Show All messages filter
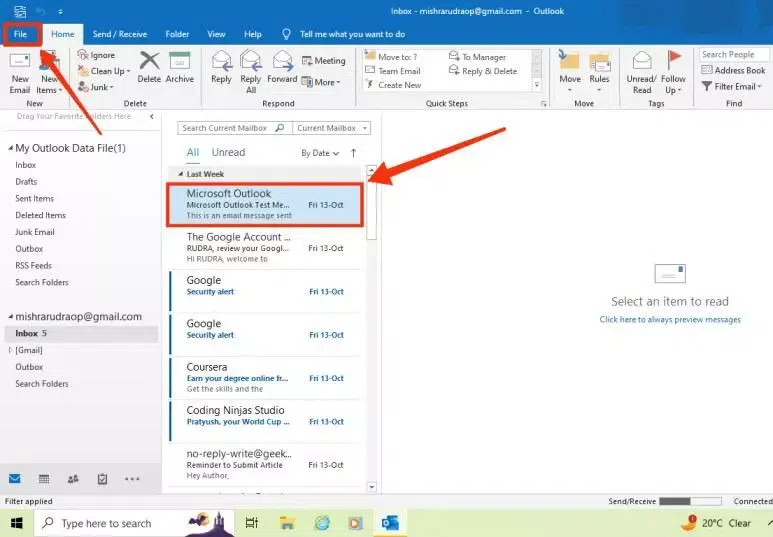773x537 pixels. (193, 152)
